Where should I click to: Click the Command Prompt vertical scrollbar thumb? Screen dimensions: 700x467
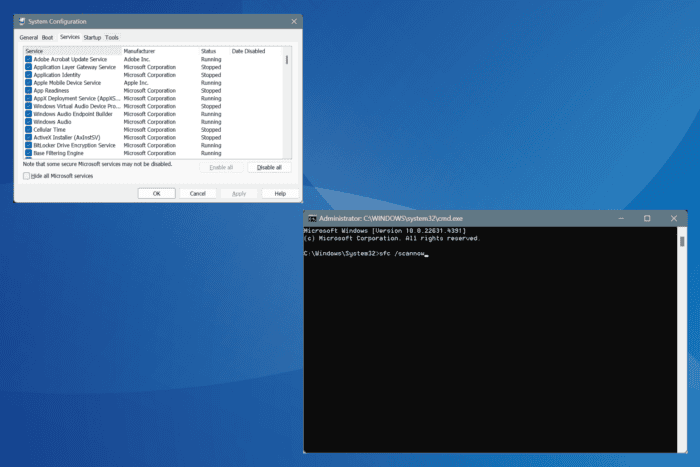pyautogui.click(x=682, y=242)
